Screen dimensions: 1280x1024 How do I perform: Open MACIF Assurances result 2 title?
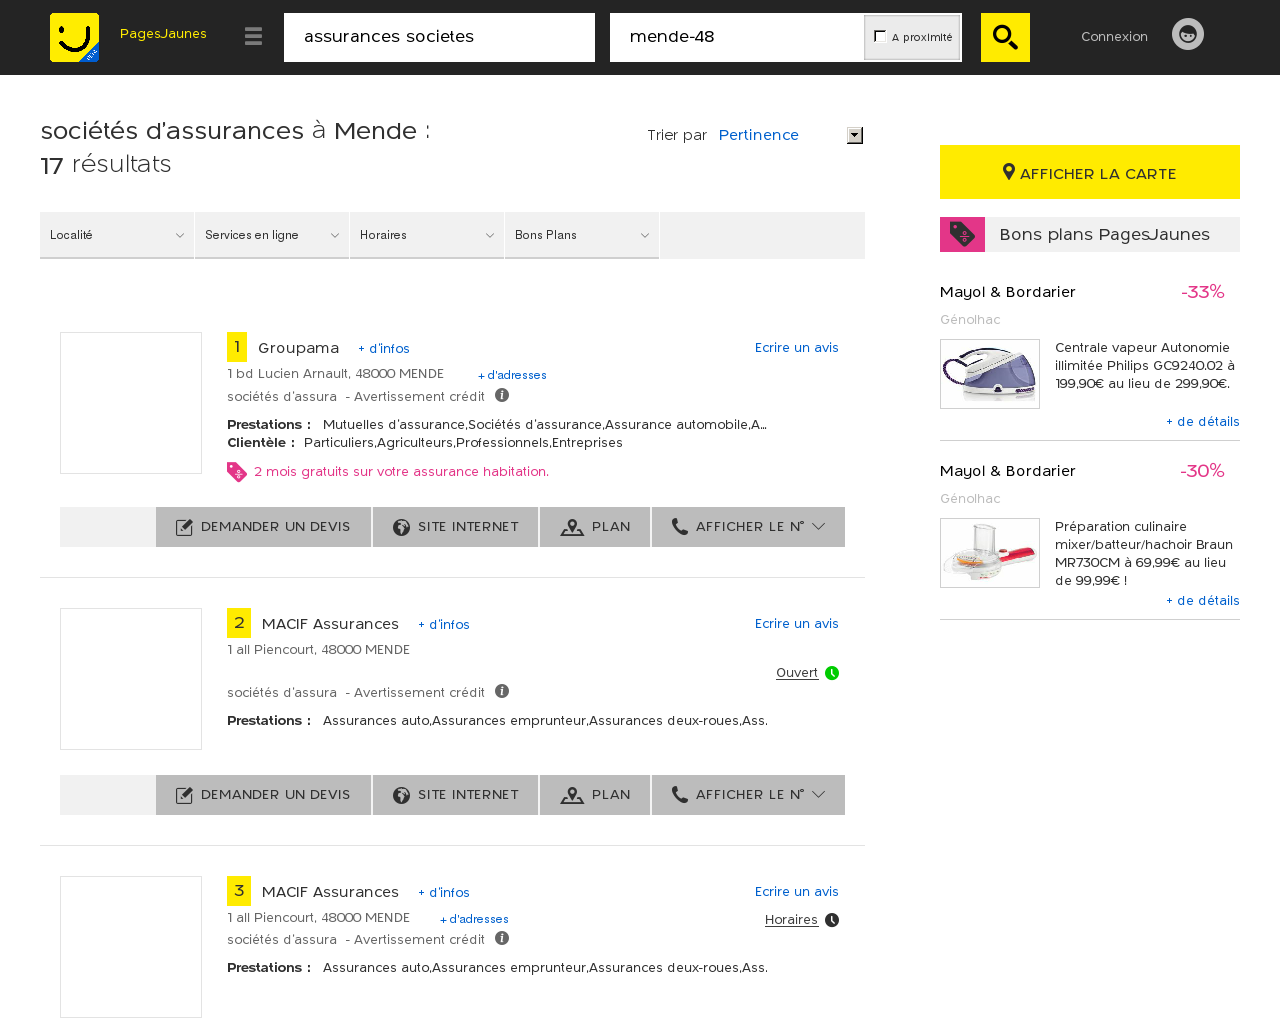coord(330,624)
